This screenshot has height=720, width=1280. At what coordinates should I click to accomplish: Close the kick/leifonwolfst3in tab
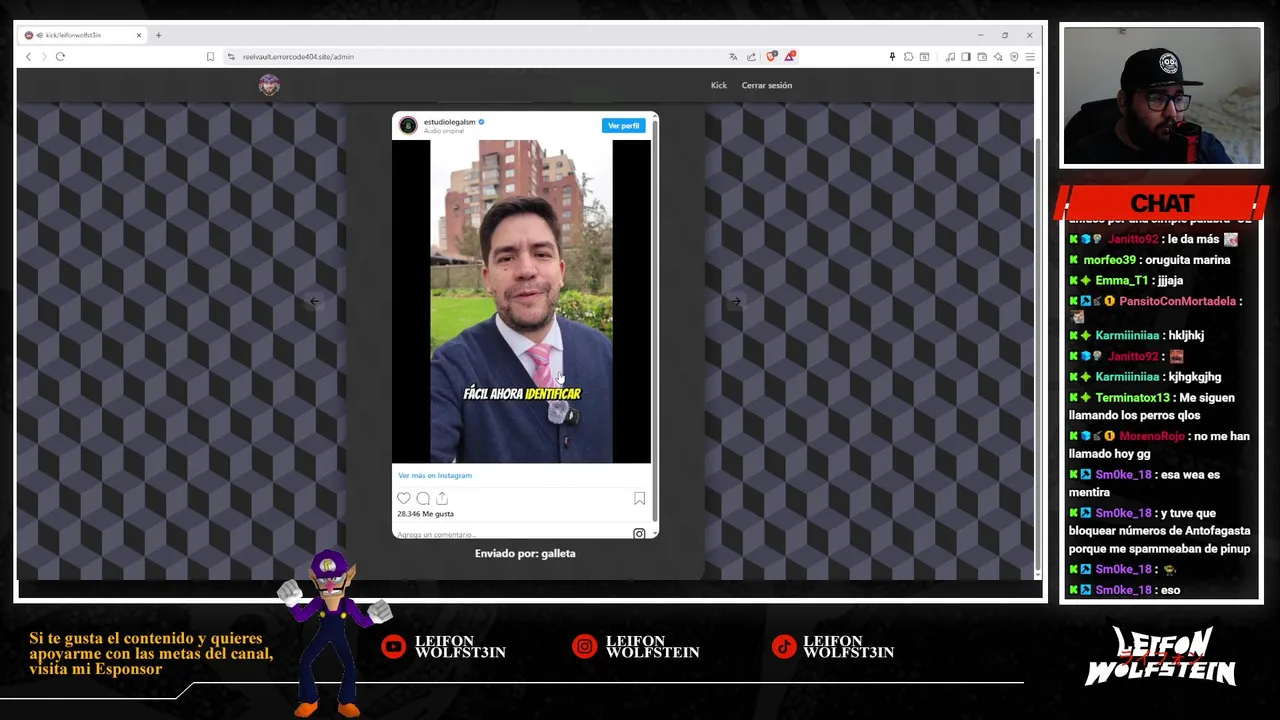pyautogui.click(x=139, y=35)
